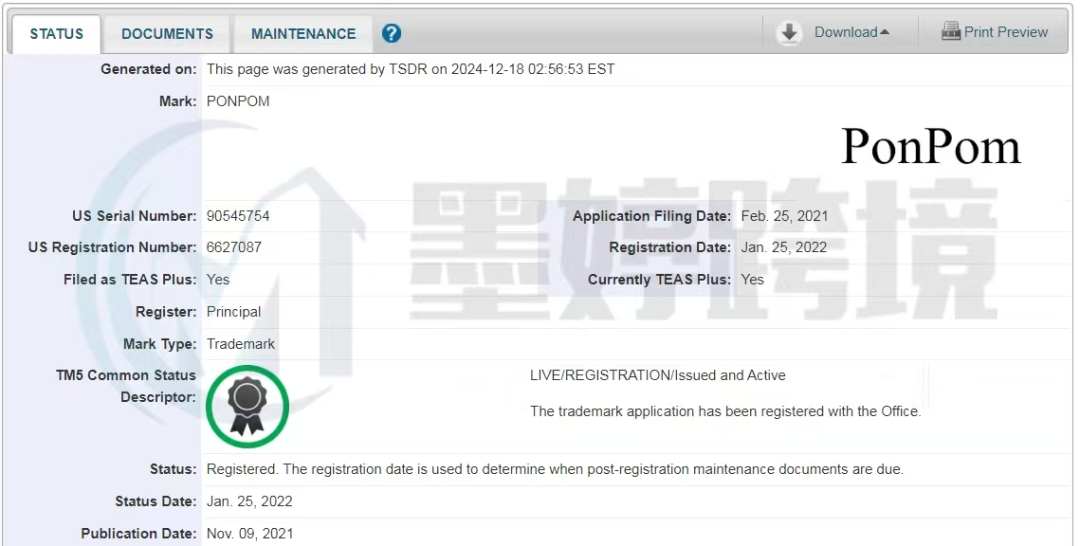Click the Filed as TEAS Plus Yes value
This screenshot has height=546, width=1080.
(218, 280)
